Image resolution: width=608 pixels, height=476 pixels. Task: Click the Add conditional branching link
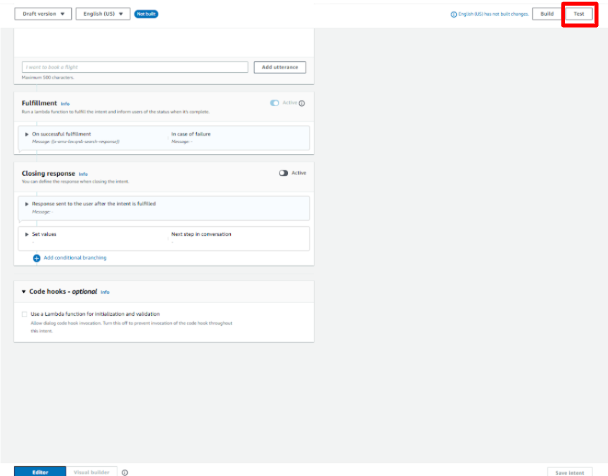(75, 258)
